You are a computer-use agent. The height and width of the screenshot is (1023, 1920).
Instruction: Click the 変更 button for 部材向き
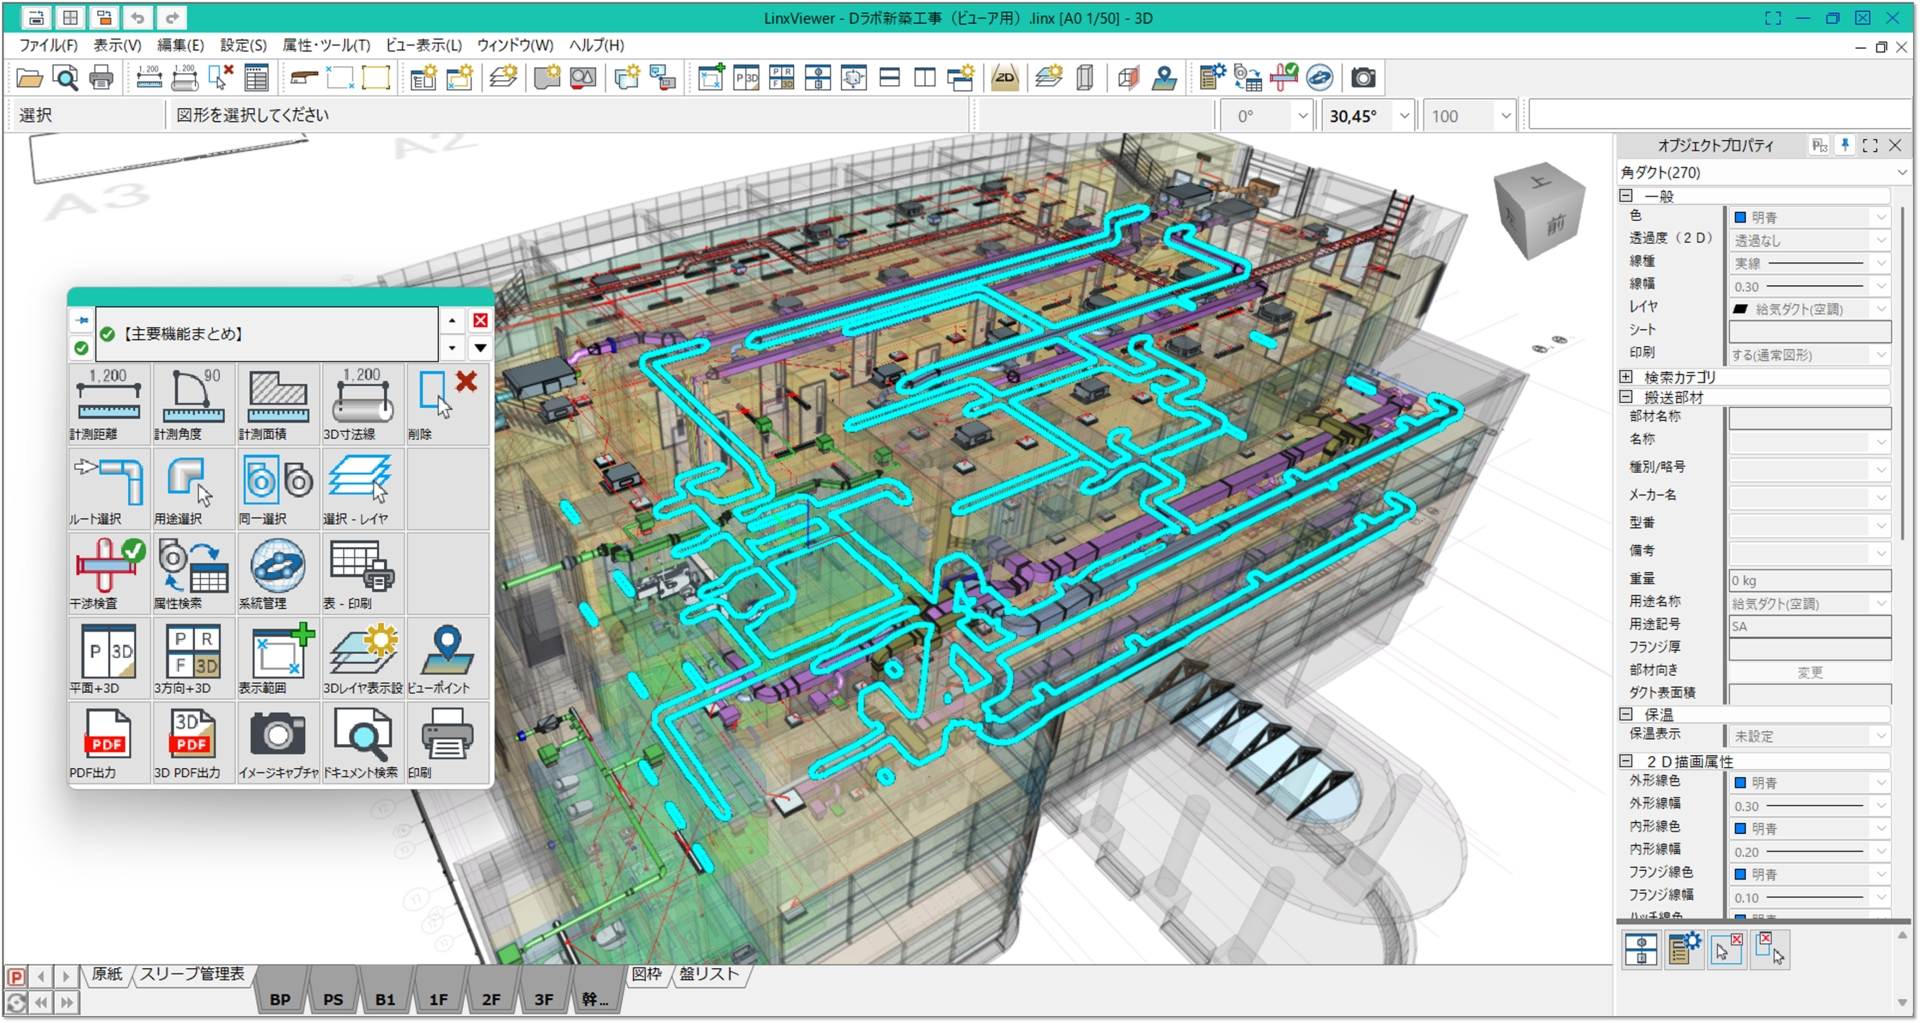(1809, 672)
